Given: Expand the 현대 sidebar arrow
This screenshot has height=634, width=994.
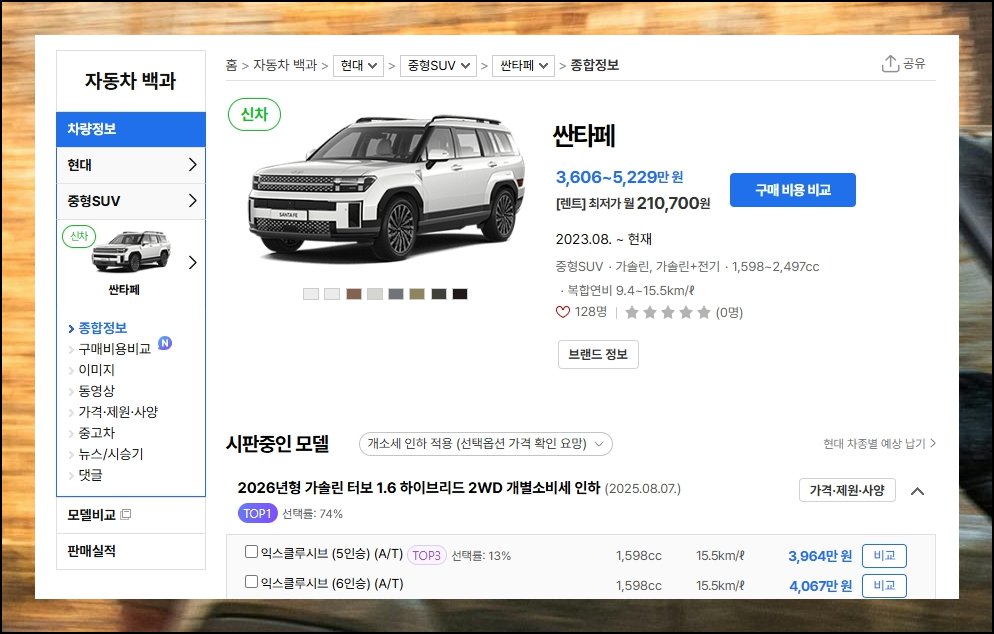Looking at the screenshot, I should (193, 165).
